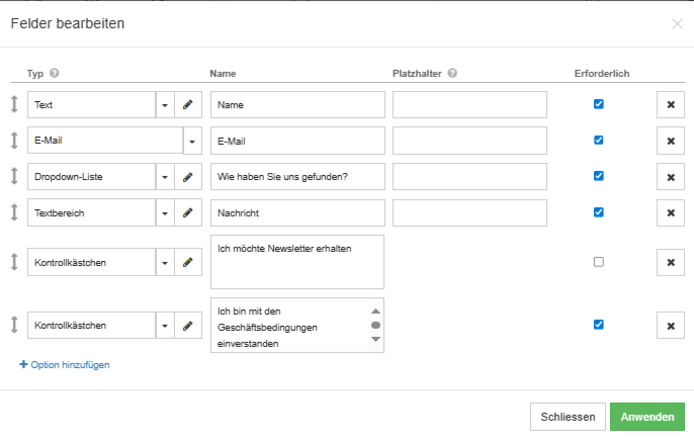Toggle required for Geschäftsbedingungen field
694x443 pixels.
tap(598, 324)
